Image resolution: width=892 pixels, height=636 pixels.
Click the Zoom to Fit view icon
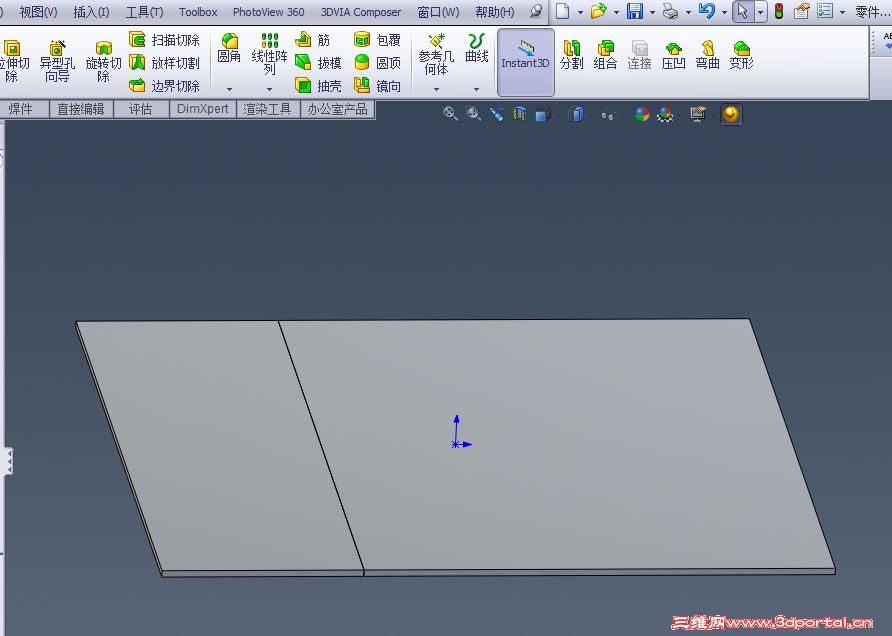click(451, 114)
